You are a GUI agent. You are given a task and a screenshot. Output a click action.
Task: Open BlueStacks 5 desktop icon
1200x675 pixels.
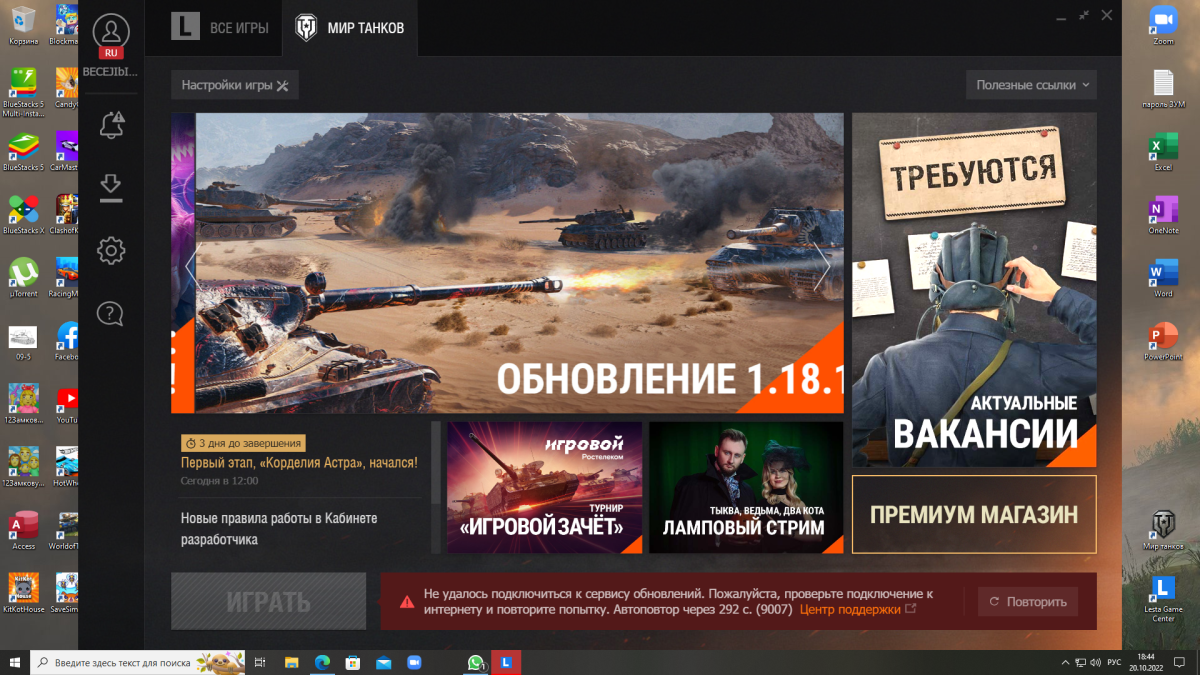(x=23, y=151)
